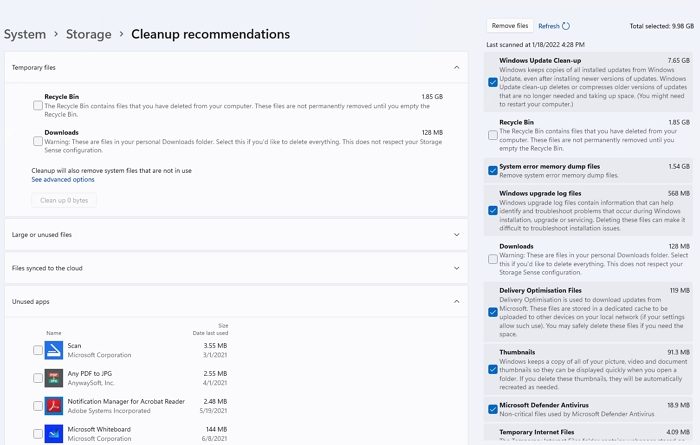Check the Recycle Bin box under Temporary files

tap(38, 103)
